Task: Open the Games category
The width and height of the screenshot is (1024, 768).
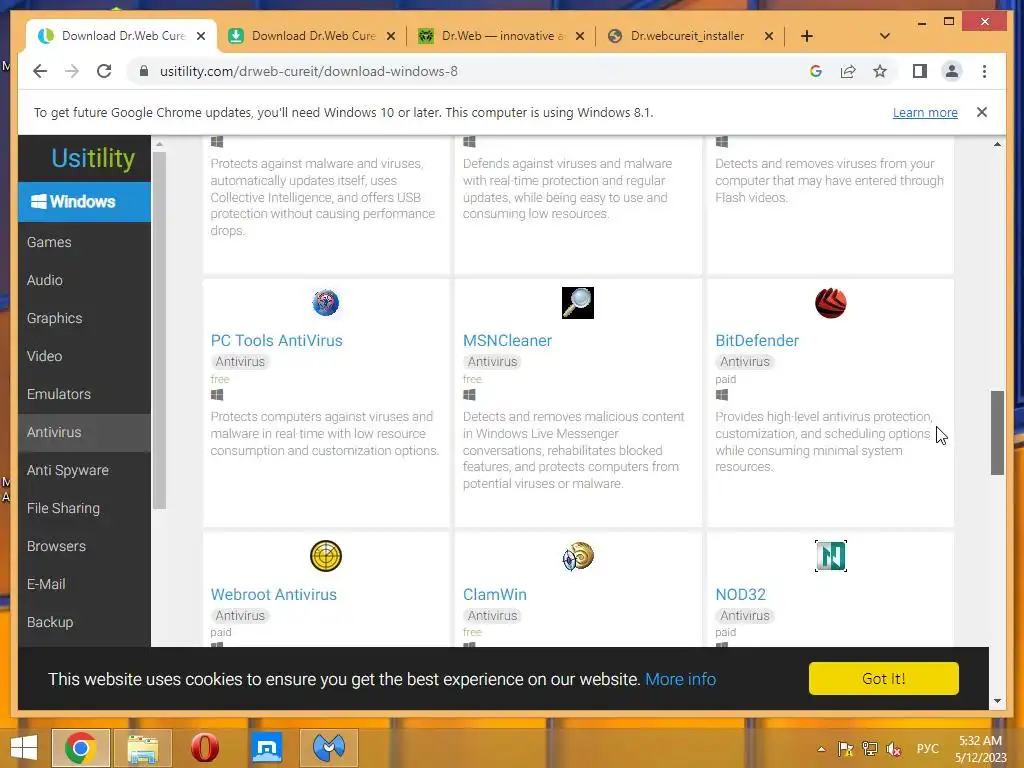Action: point(84,242)
